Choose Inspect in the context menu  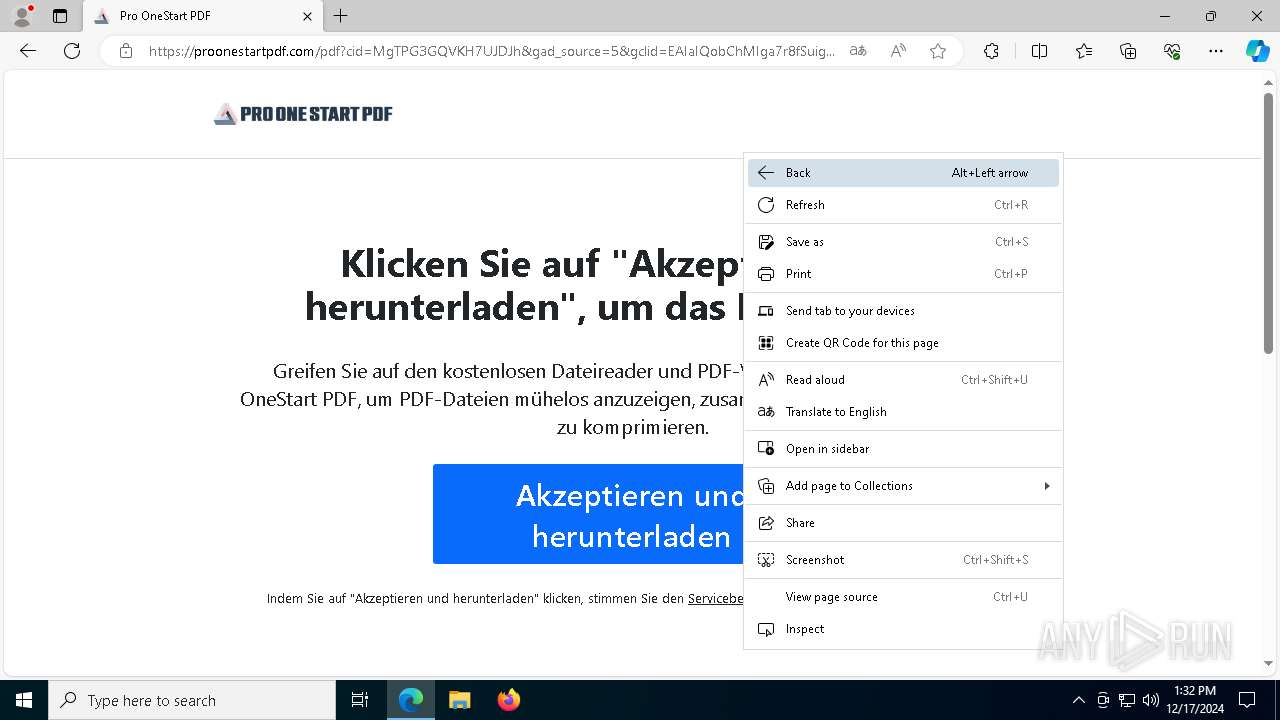pos(903,629)
